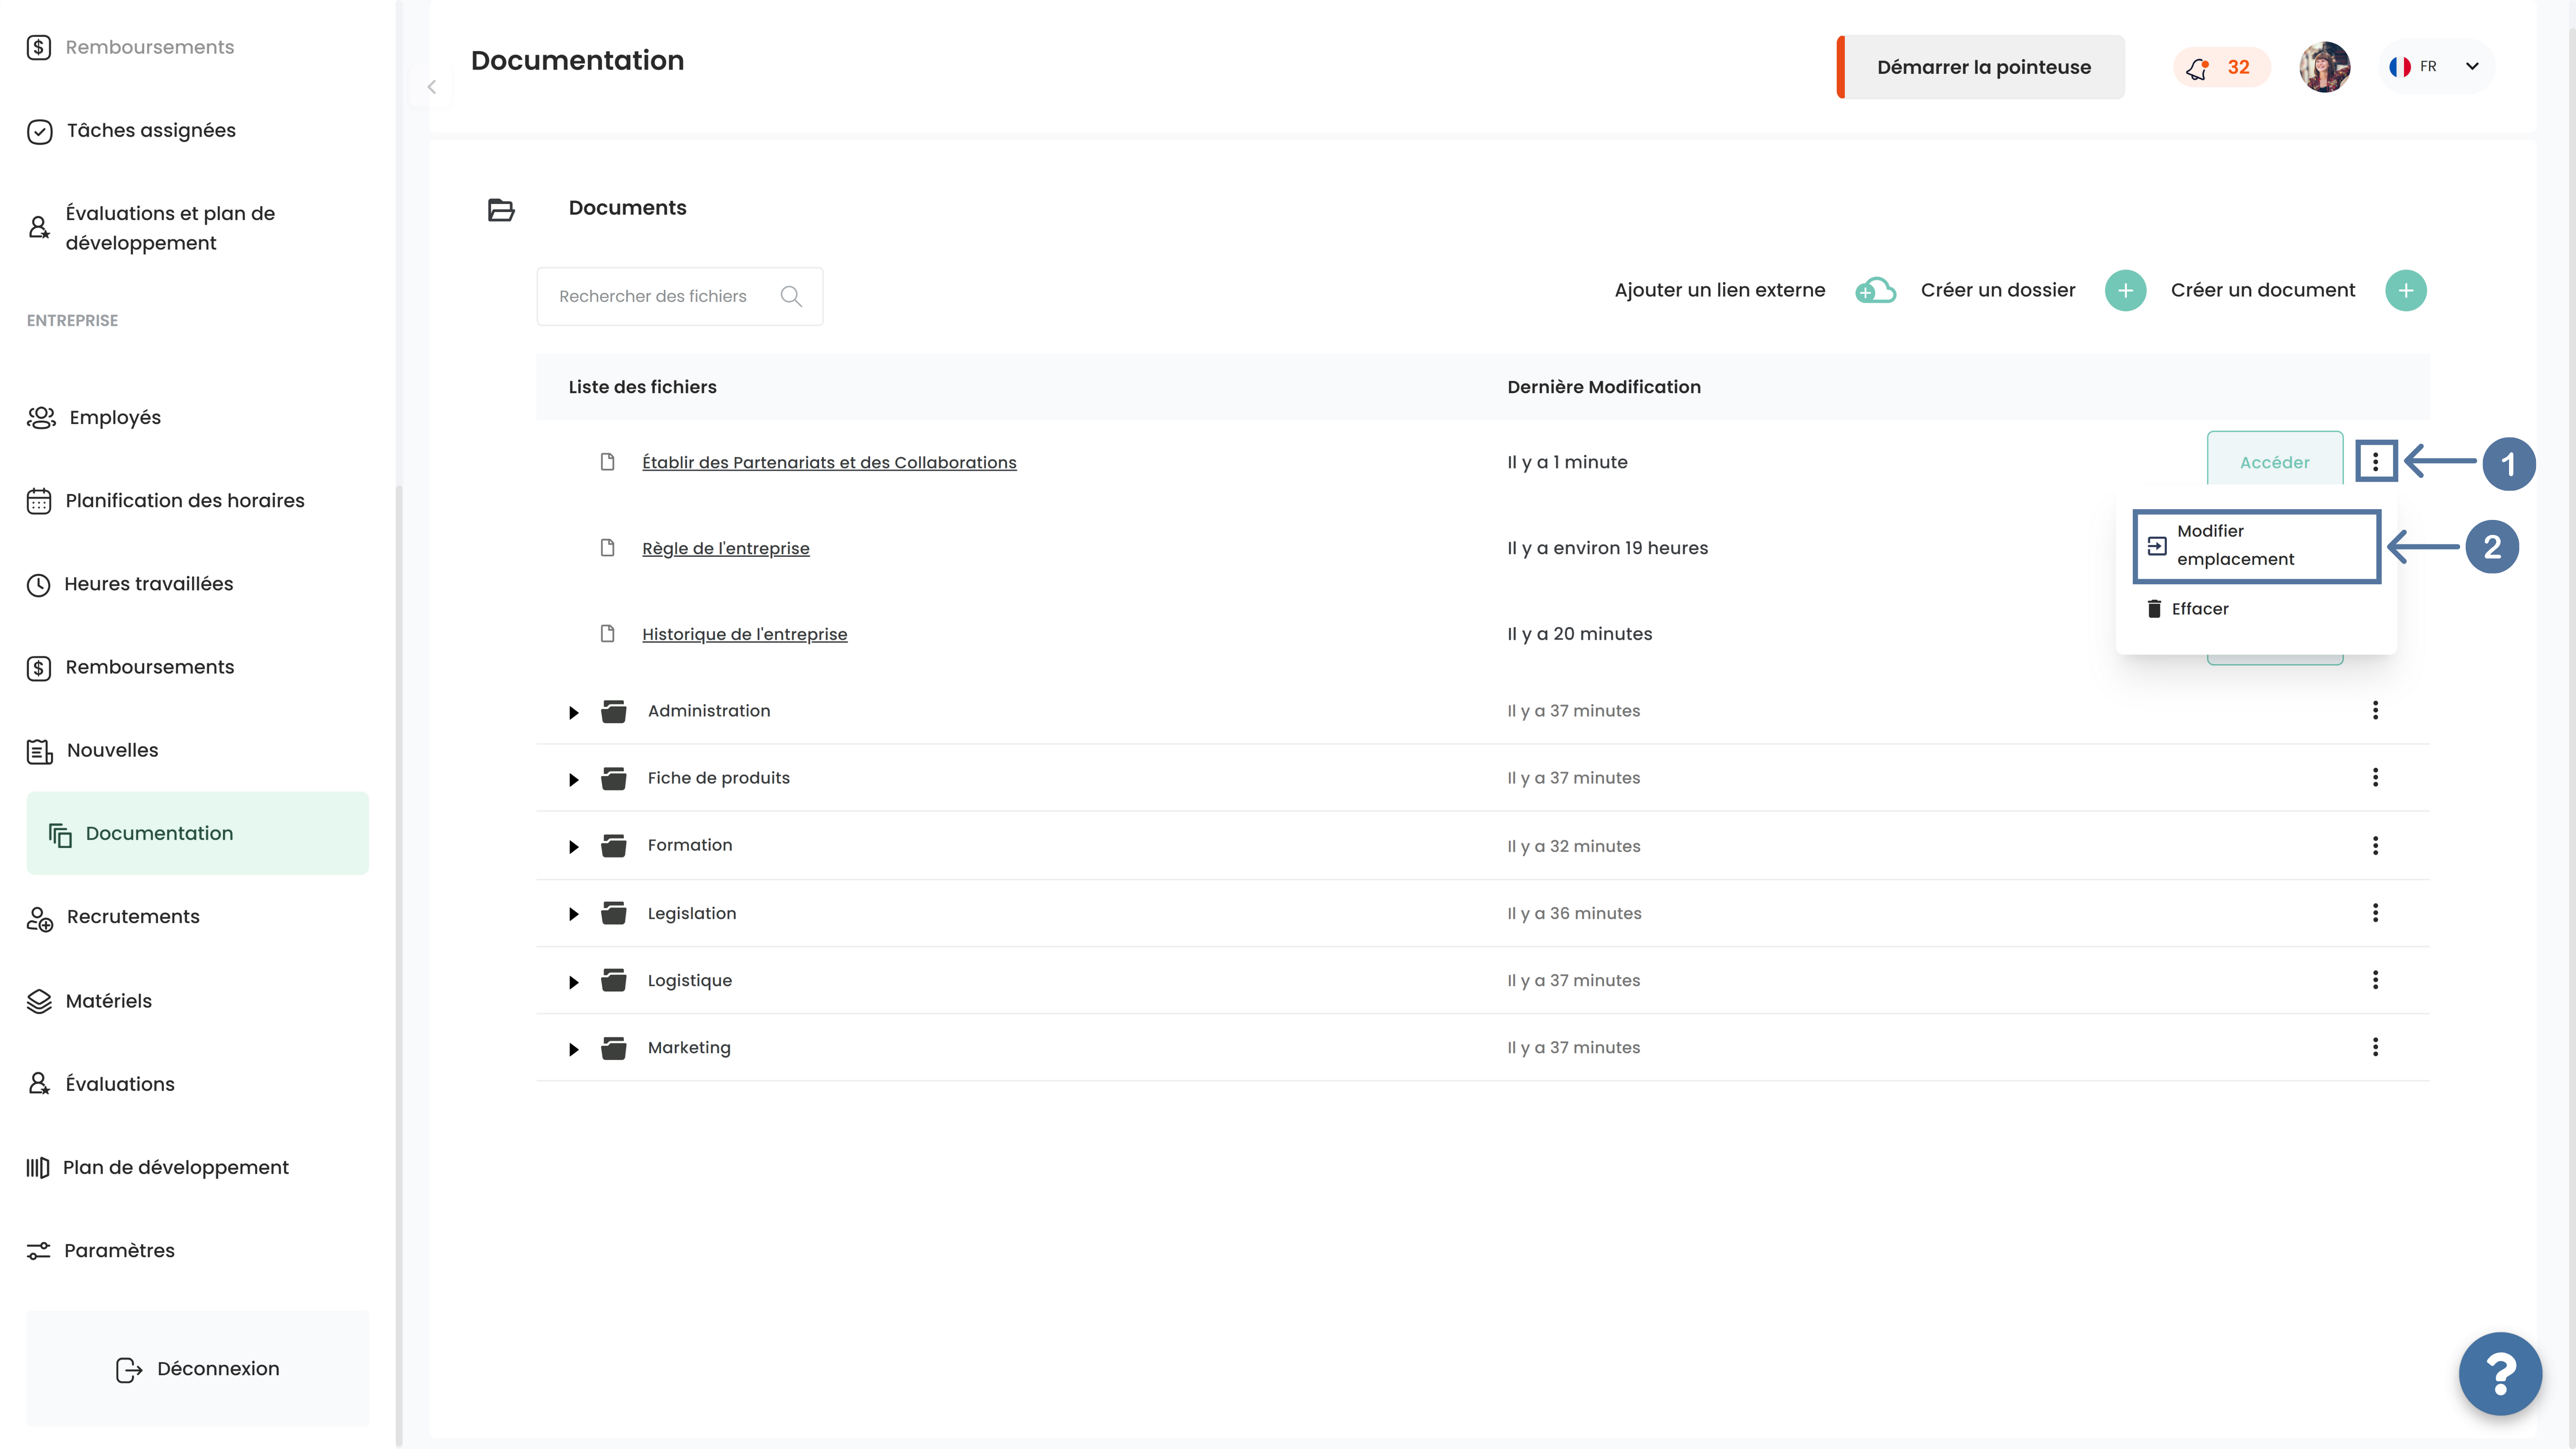Screen dimensions: 2576x1449
Task: Click the Évaluations person-star icon
Action: coord(38,1084)
